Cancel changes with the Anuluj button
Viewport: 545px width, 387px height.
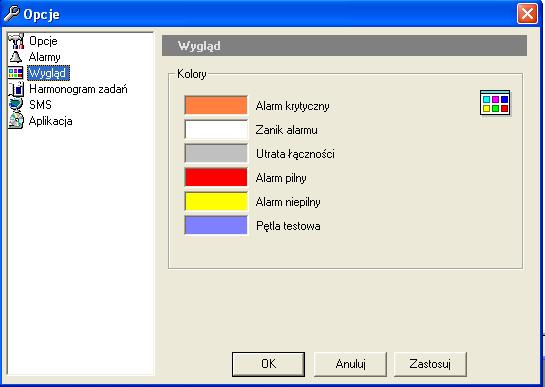click(350, 364)
